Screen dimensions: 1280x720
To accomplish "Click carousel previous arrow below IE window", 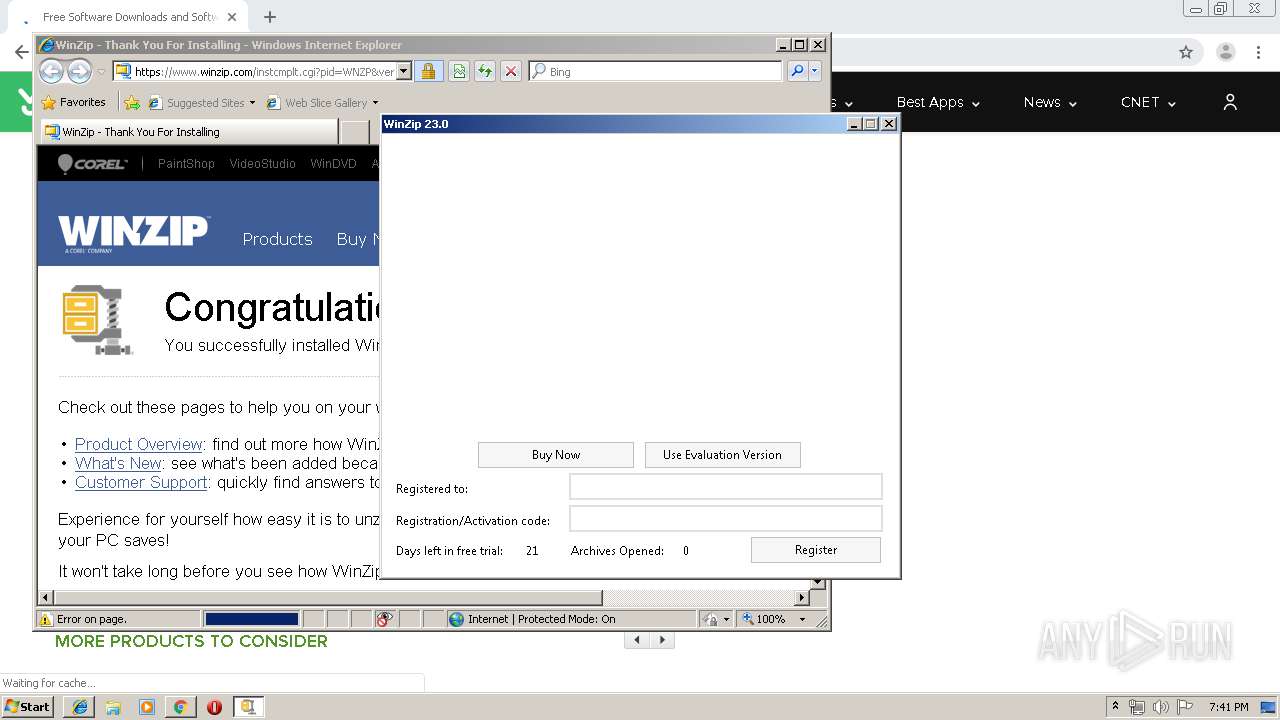I will coord(637,640).
